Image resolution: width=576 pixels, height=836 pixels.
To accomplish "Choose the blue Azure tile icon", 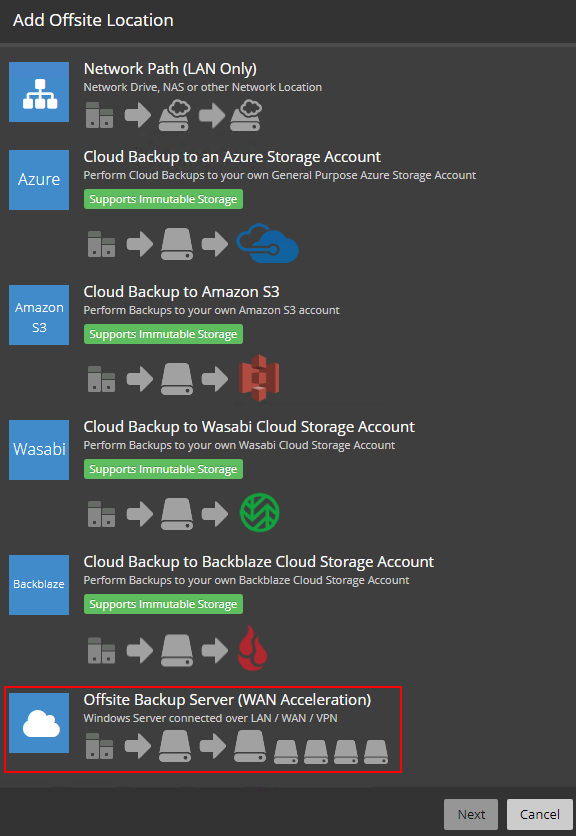I will pos(39,180).
